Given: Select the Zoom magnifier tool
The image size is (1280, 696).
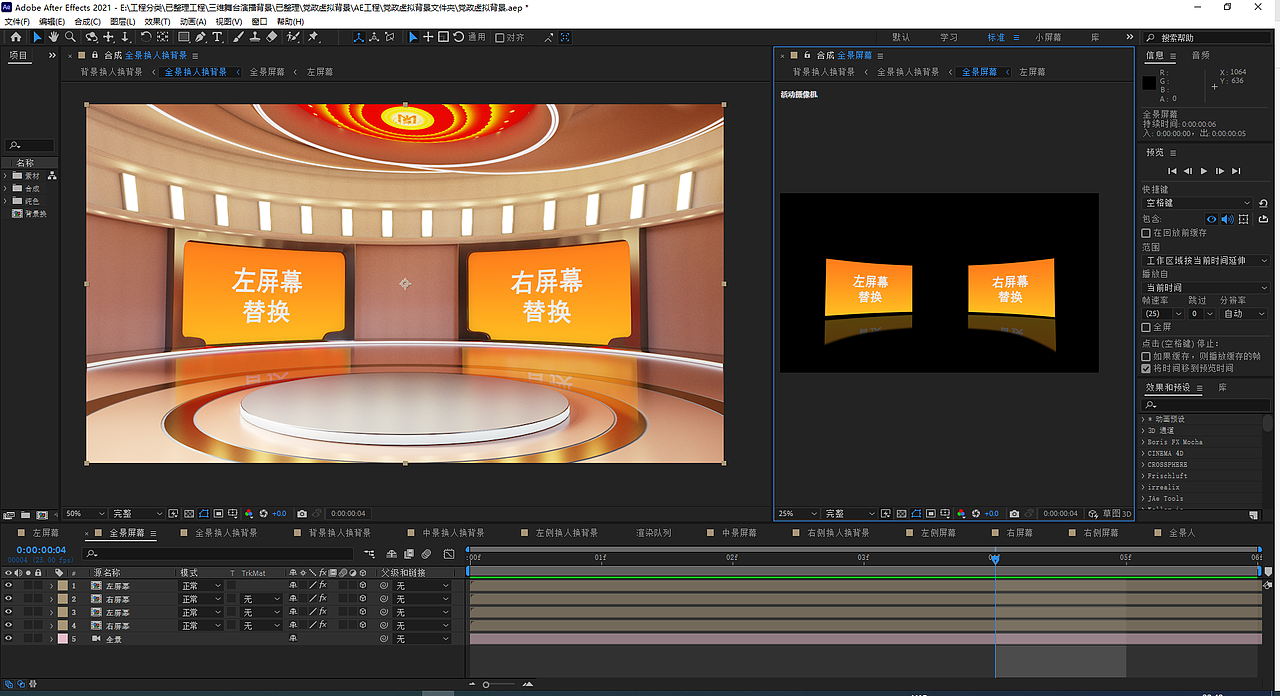Looking at the screenshot, I should coord(70,37).
